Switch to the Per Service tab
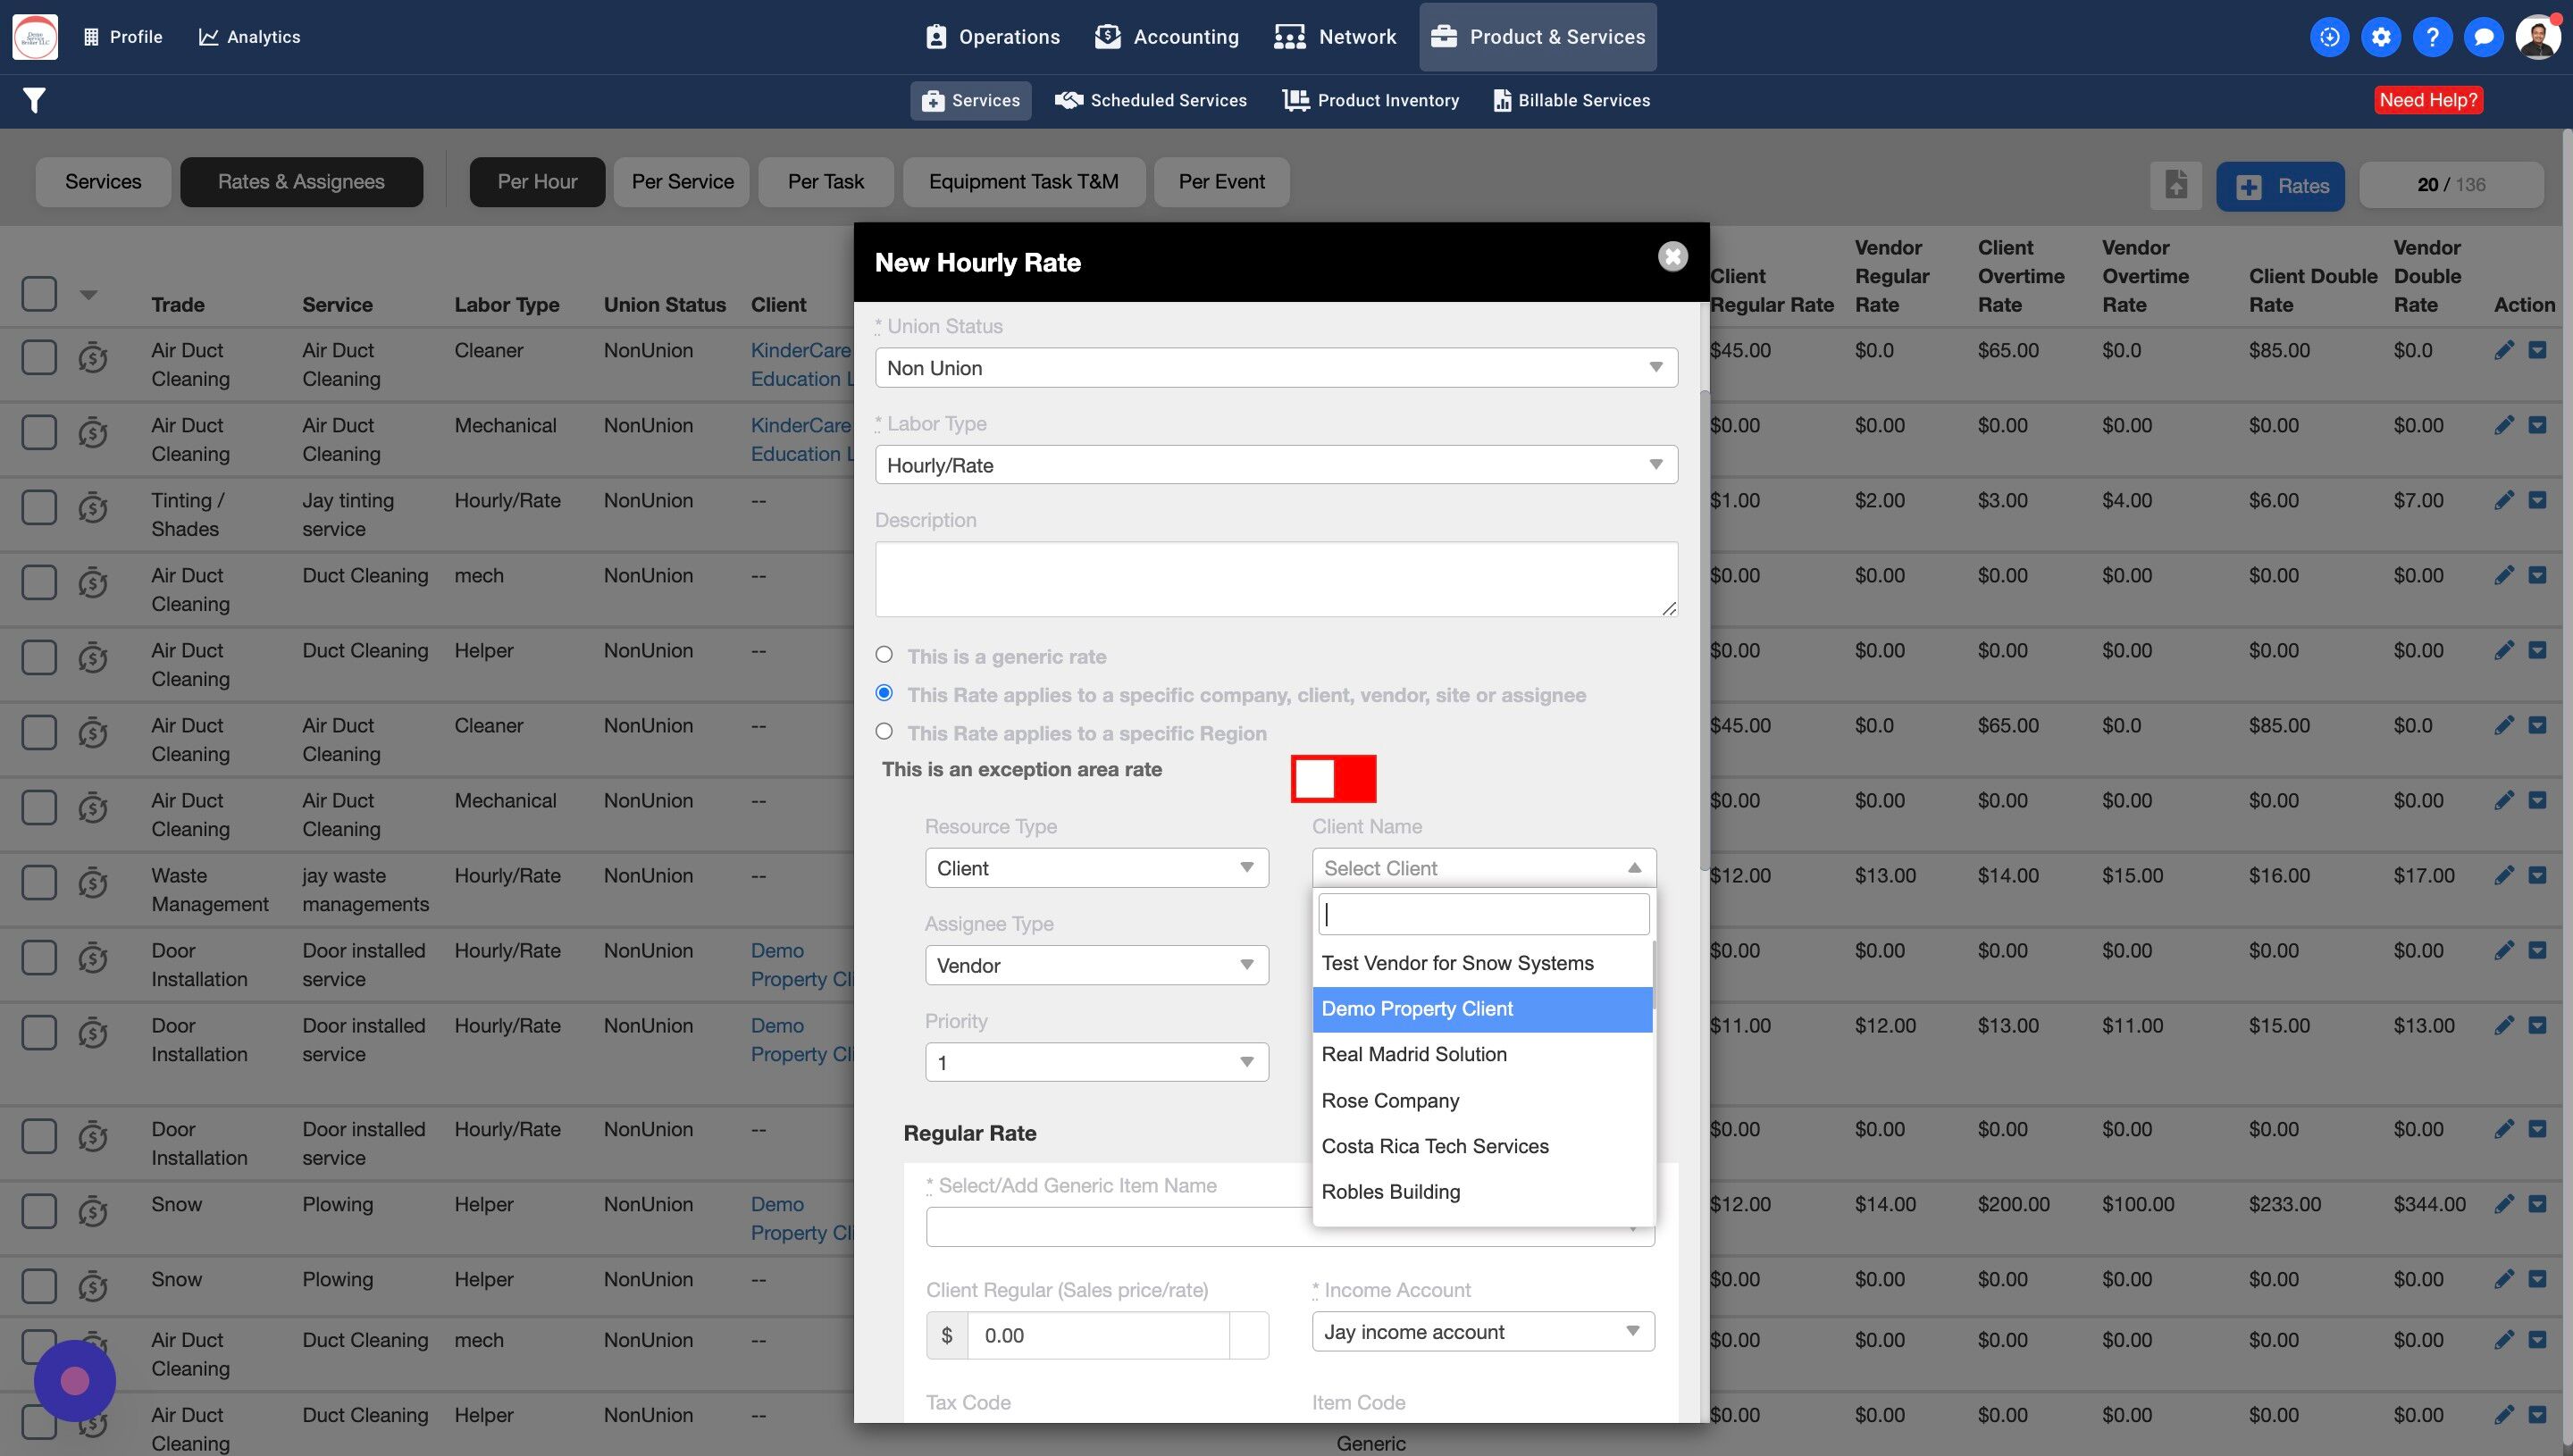Image resolution: width=2573 pixels, height=1456 pixels. coord(682,182)
